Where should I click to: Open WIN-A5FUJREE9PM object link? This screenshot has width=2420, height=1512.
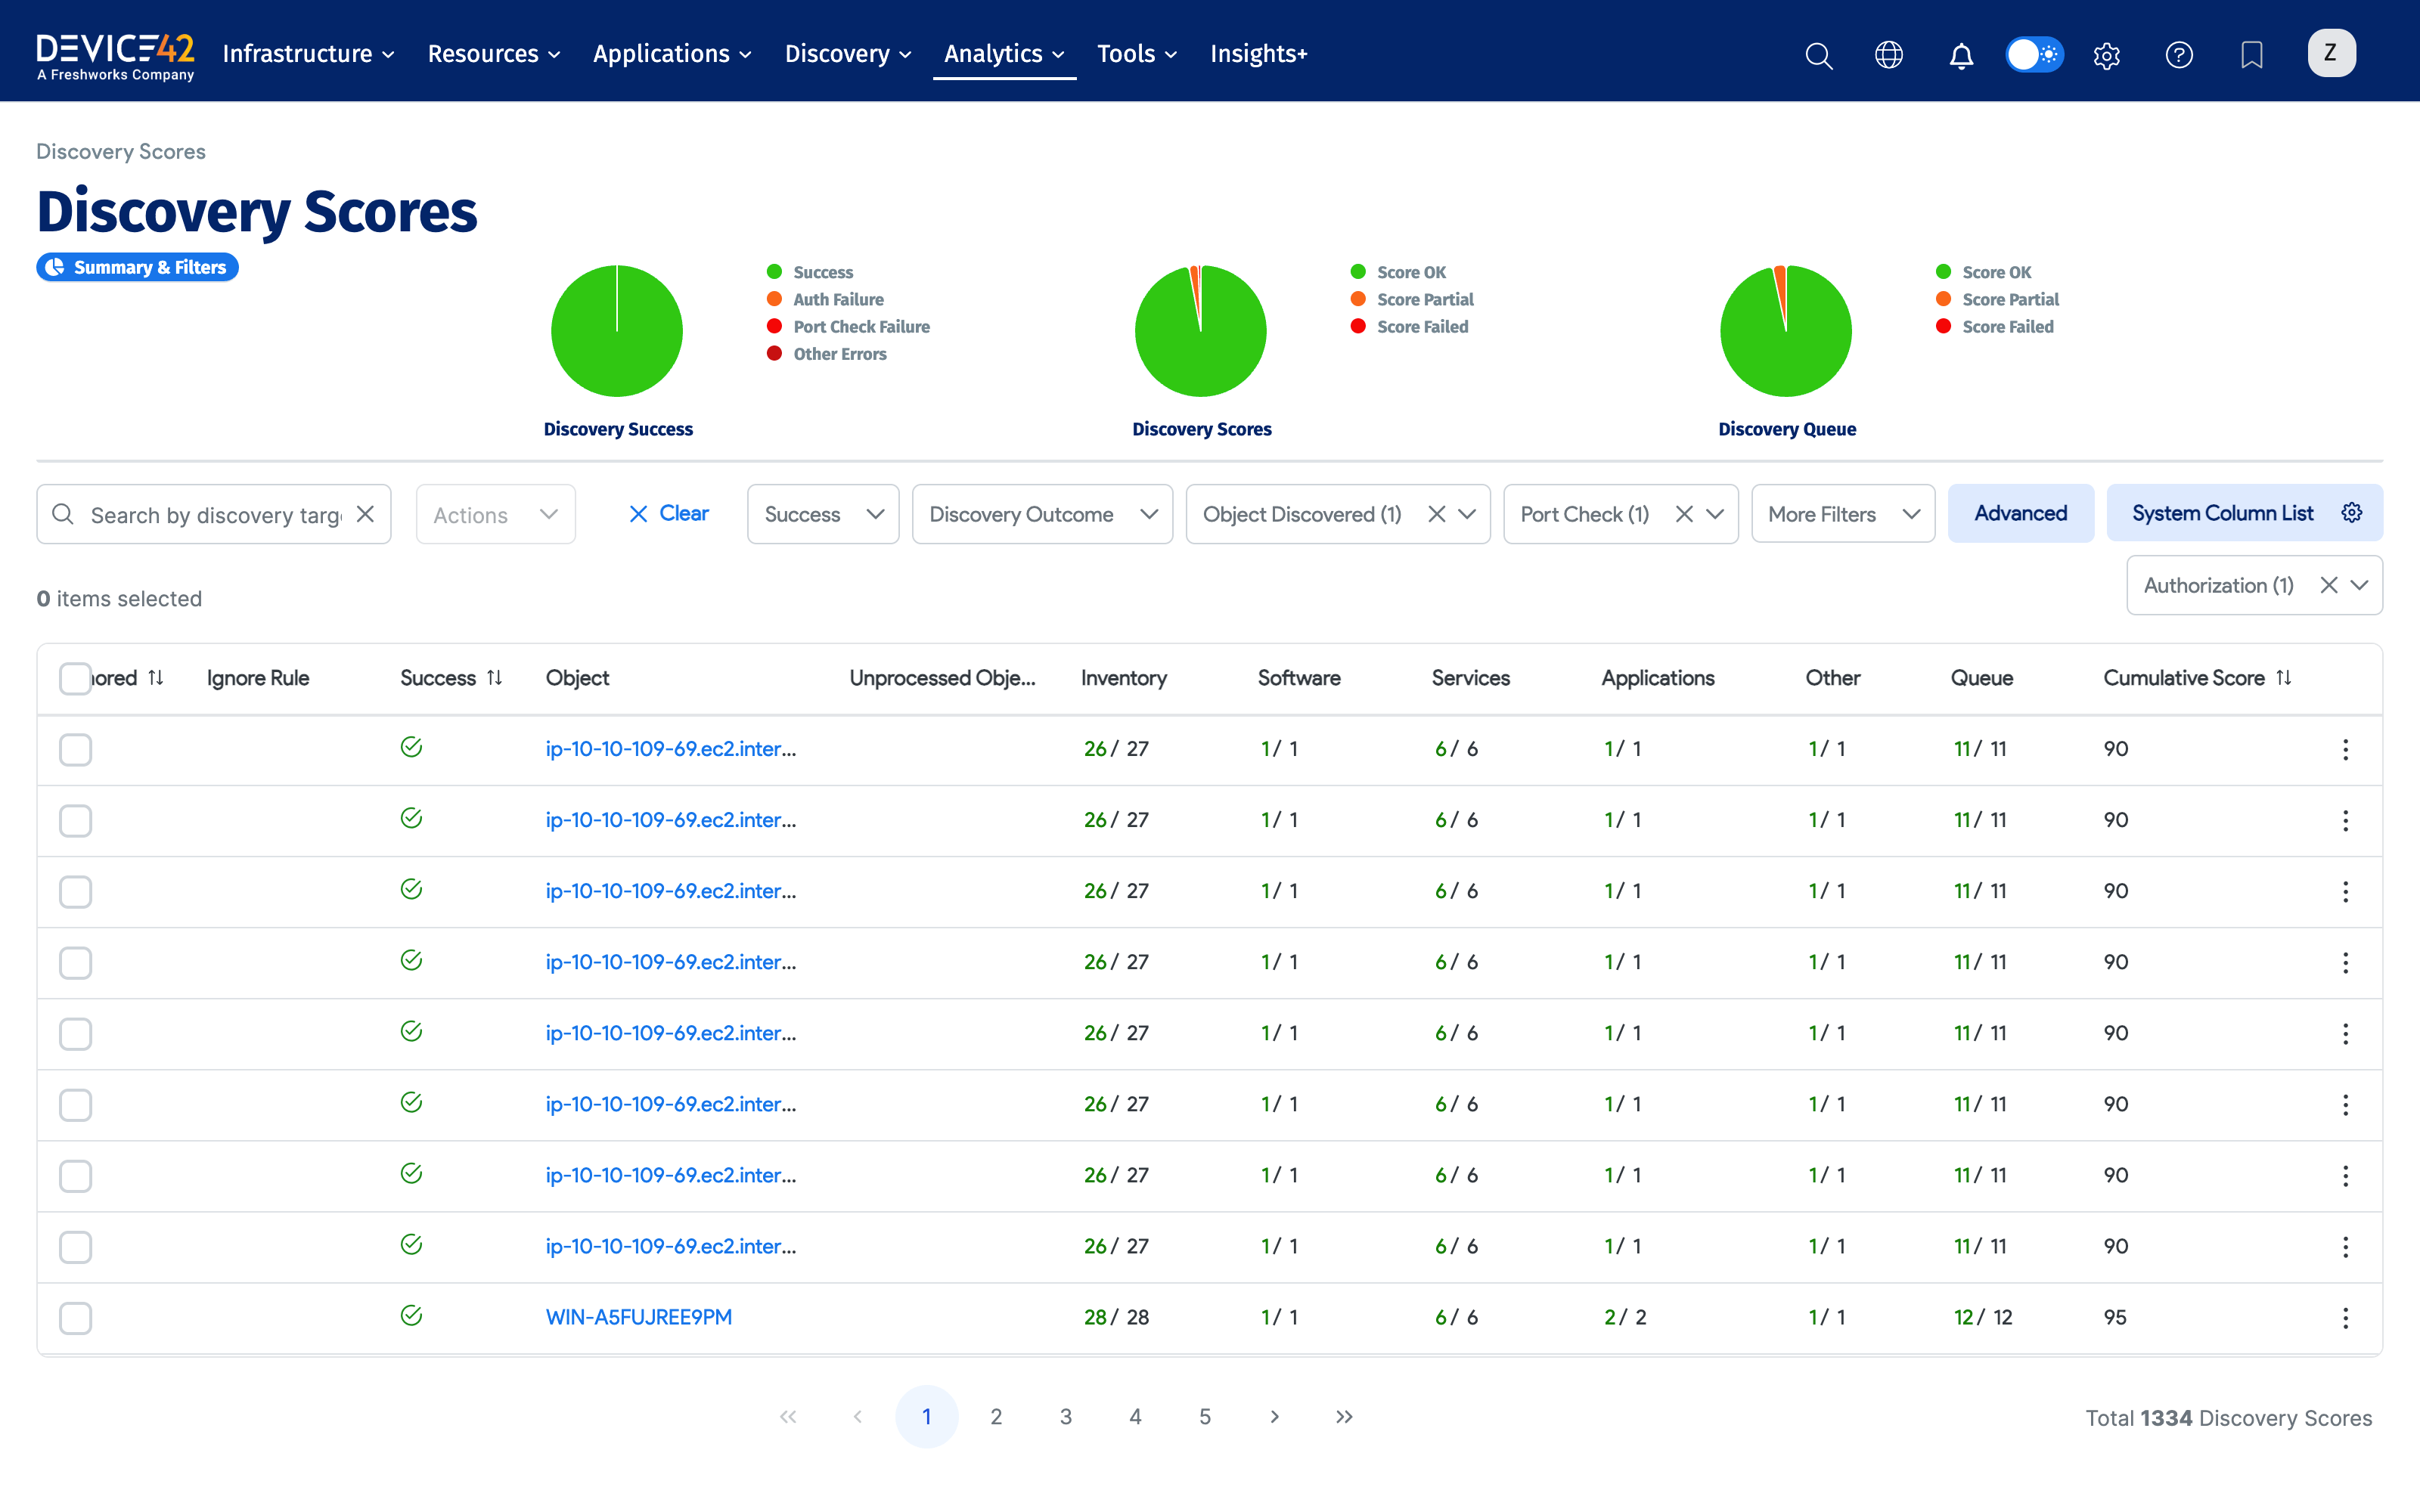click(639, 1317)
